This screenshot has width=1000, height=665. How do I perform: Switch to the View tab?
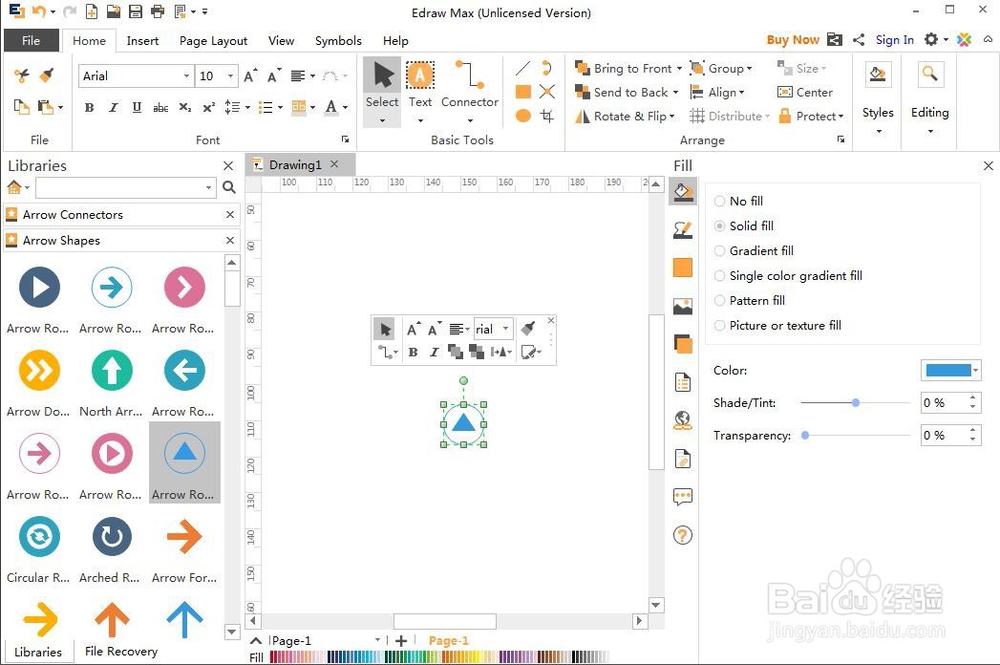point(281,40)
